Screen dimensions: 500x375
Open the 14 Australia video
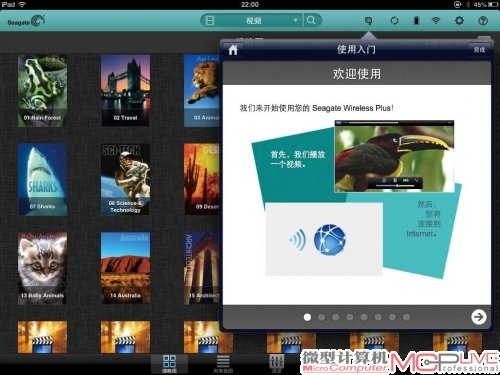125,268
